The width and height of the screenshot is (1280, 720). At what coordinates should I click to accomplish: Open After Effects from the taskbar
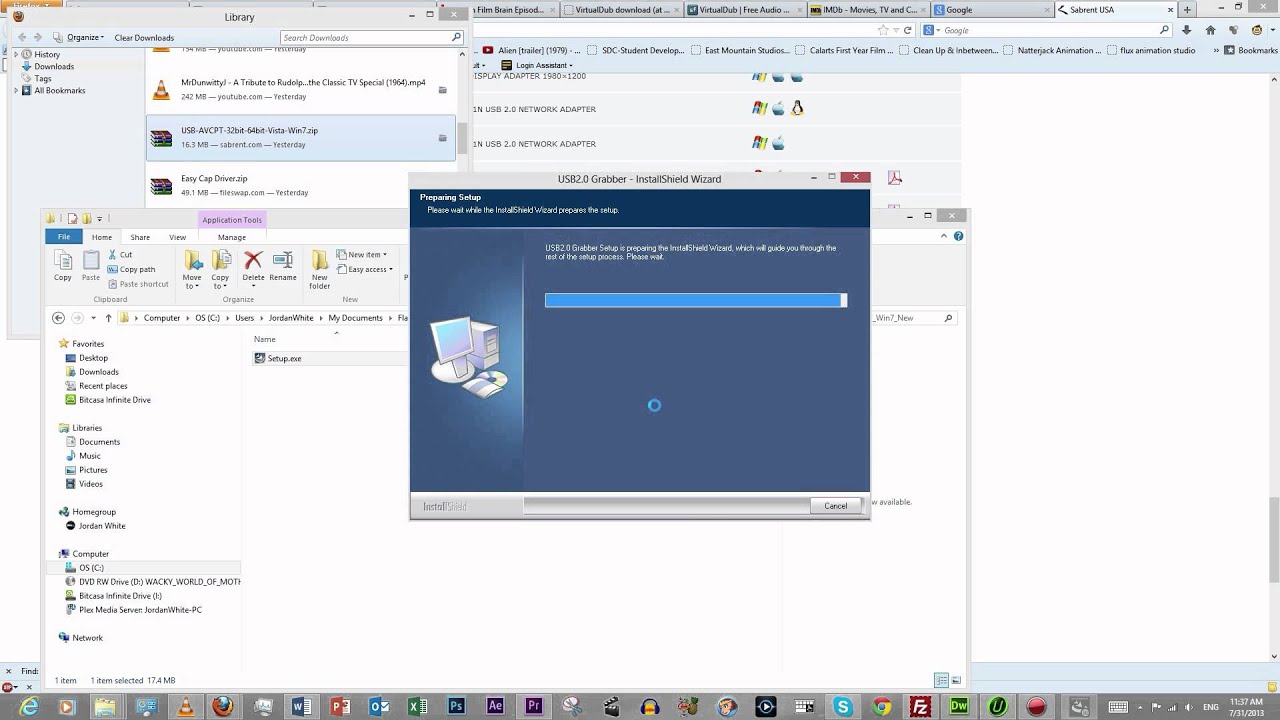click(x=495, y=706)
